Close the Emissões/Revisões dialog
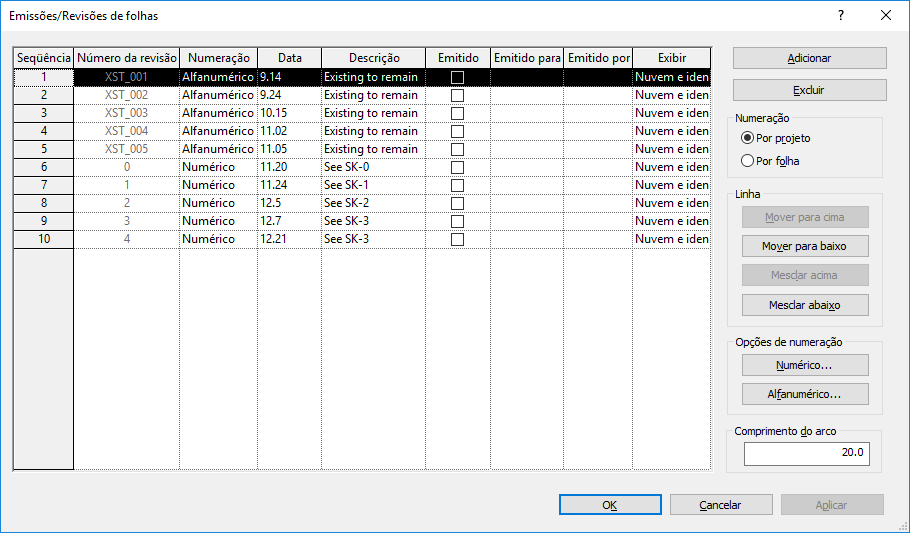Image resolution: width=910 pixels, height=533 pixels. (x=886, y=16)
